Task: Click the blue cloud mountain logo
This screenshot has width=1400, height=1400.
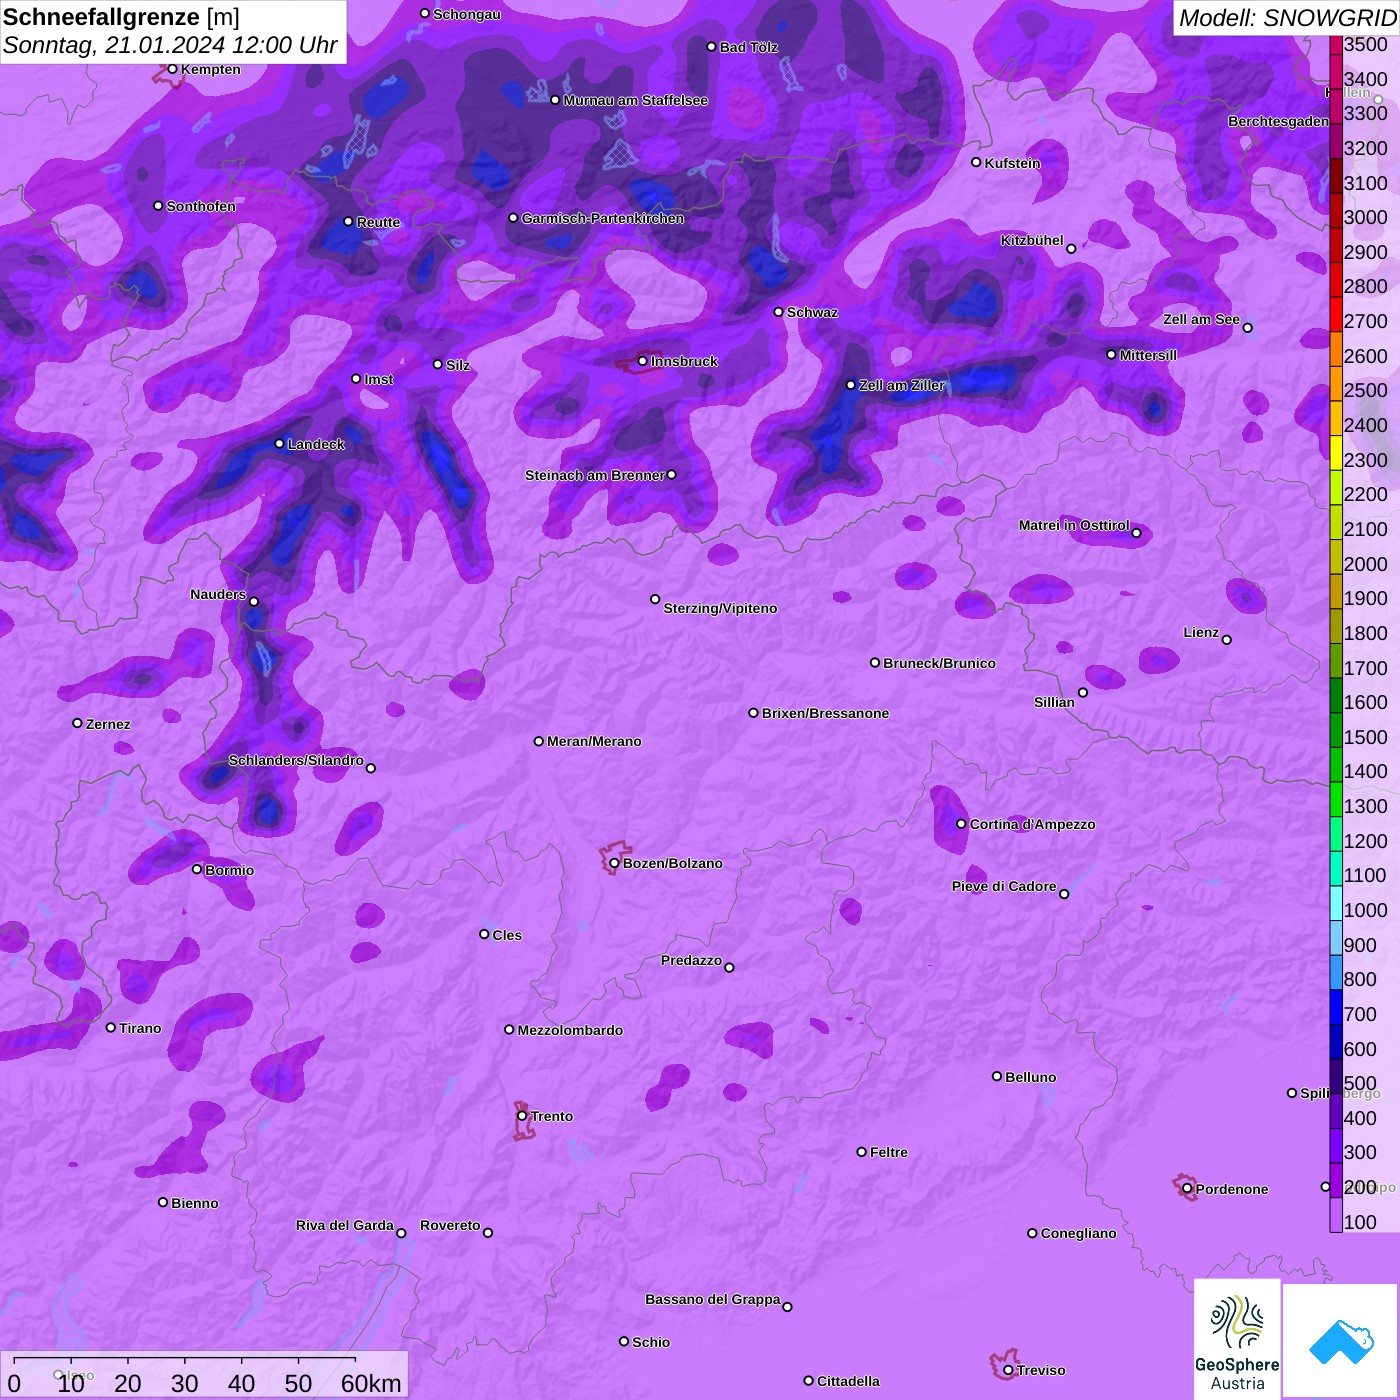Action: (1340, 1340)
